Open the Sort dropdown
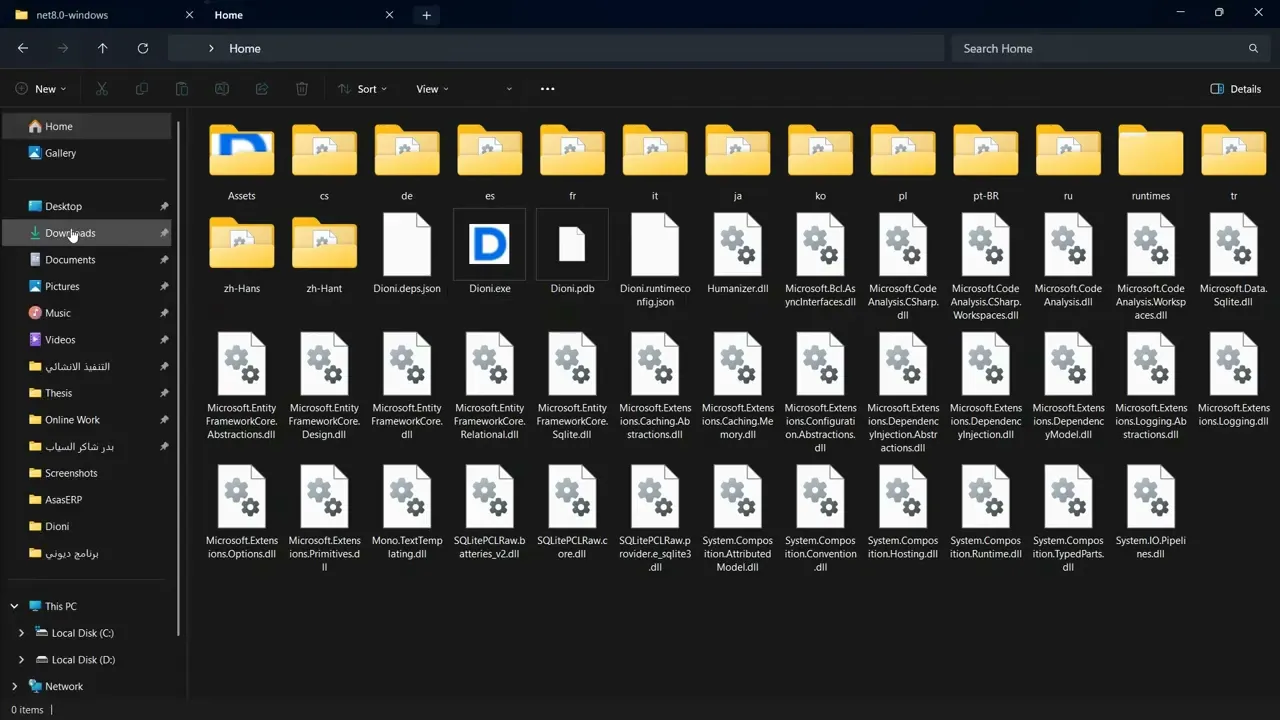 (362, 89)
